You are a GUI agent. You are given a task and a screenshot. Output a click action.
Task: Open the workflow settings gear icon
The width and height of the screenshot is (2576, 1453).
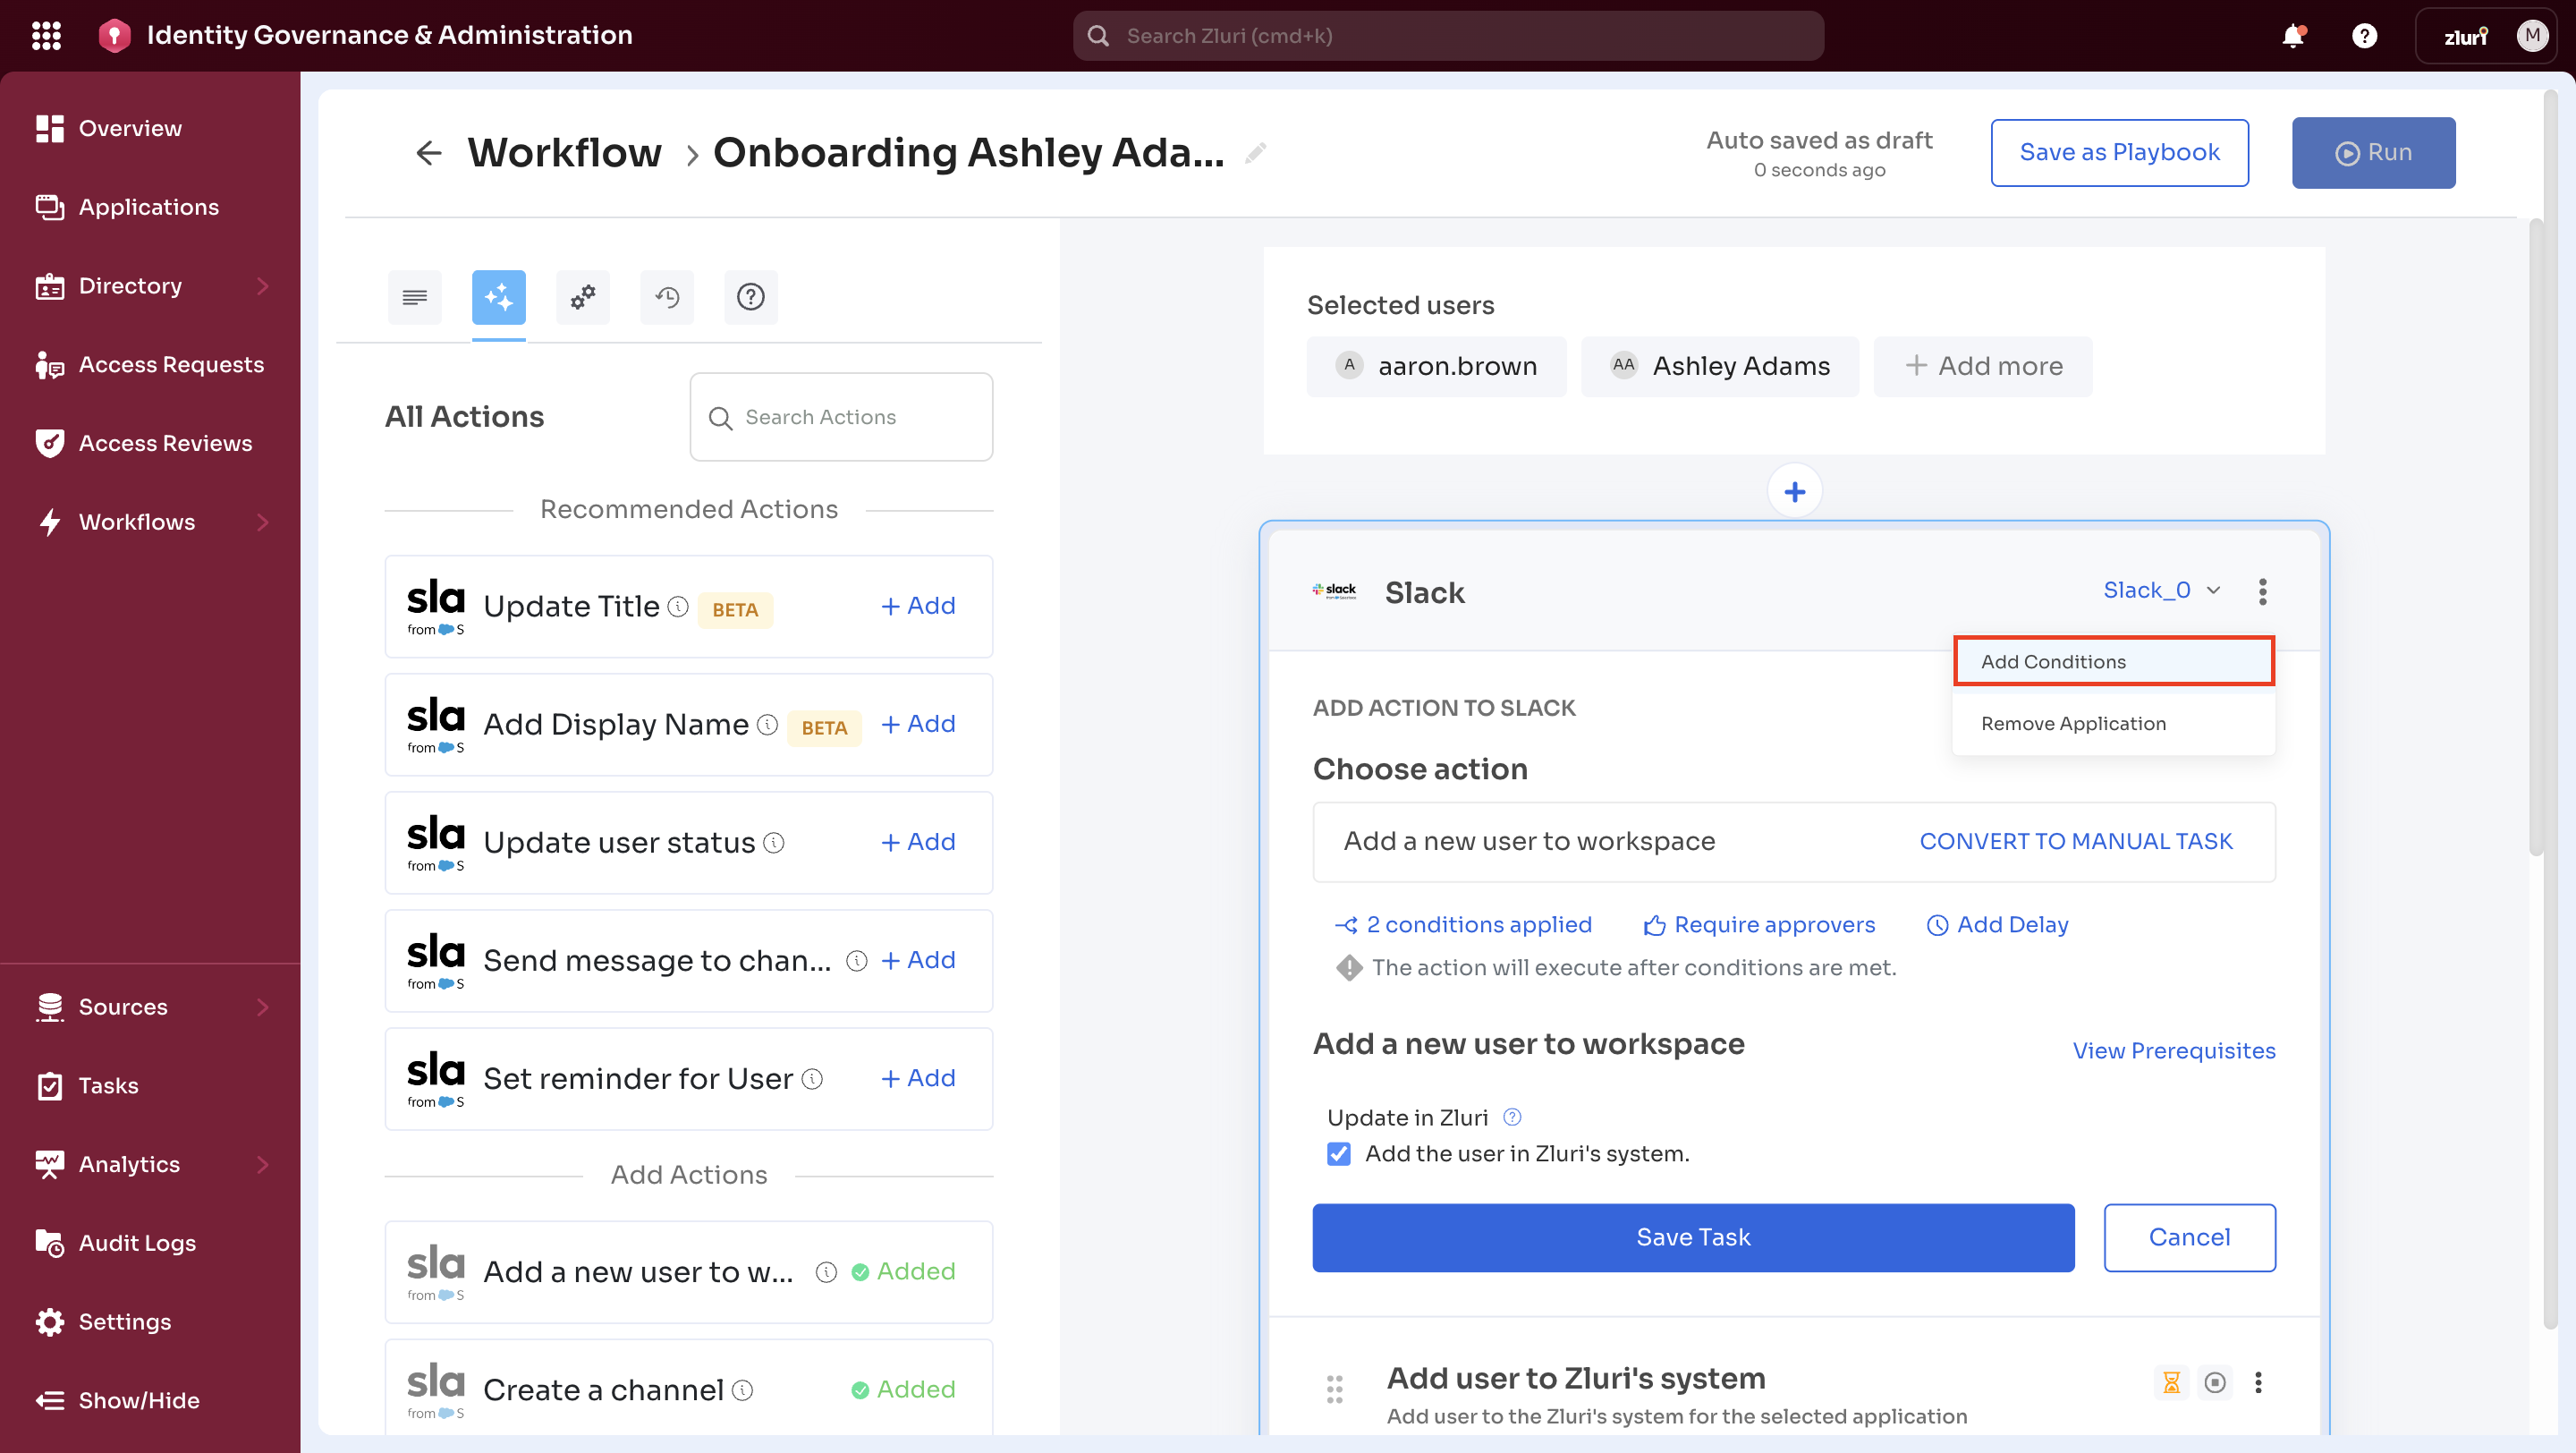582,296
